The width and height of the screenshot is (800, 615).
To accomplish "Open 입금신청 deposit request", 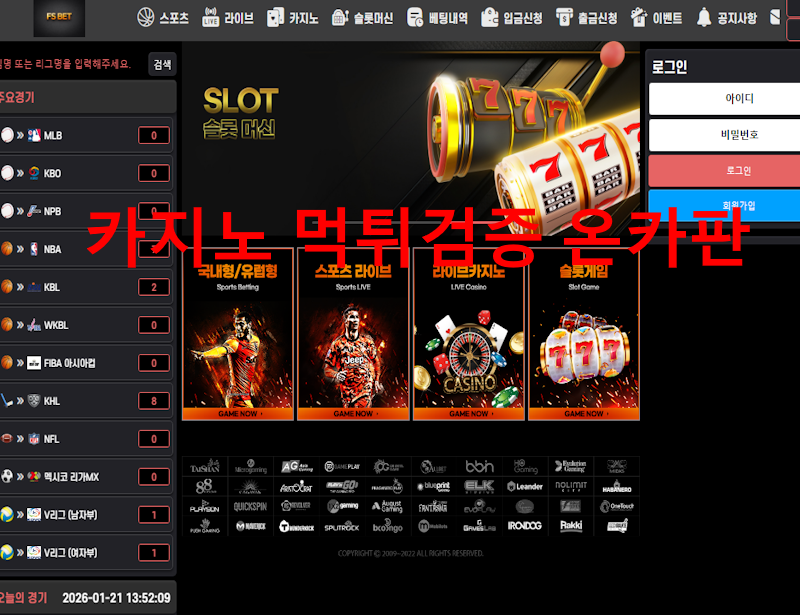I will pyautogui.click(x=512, y=18).
